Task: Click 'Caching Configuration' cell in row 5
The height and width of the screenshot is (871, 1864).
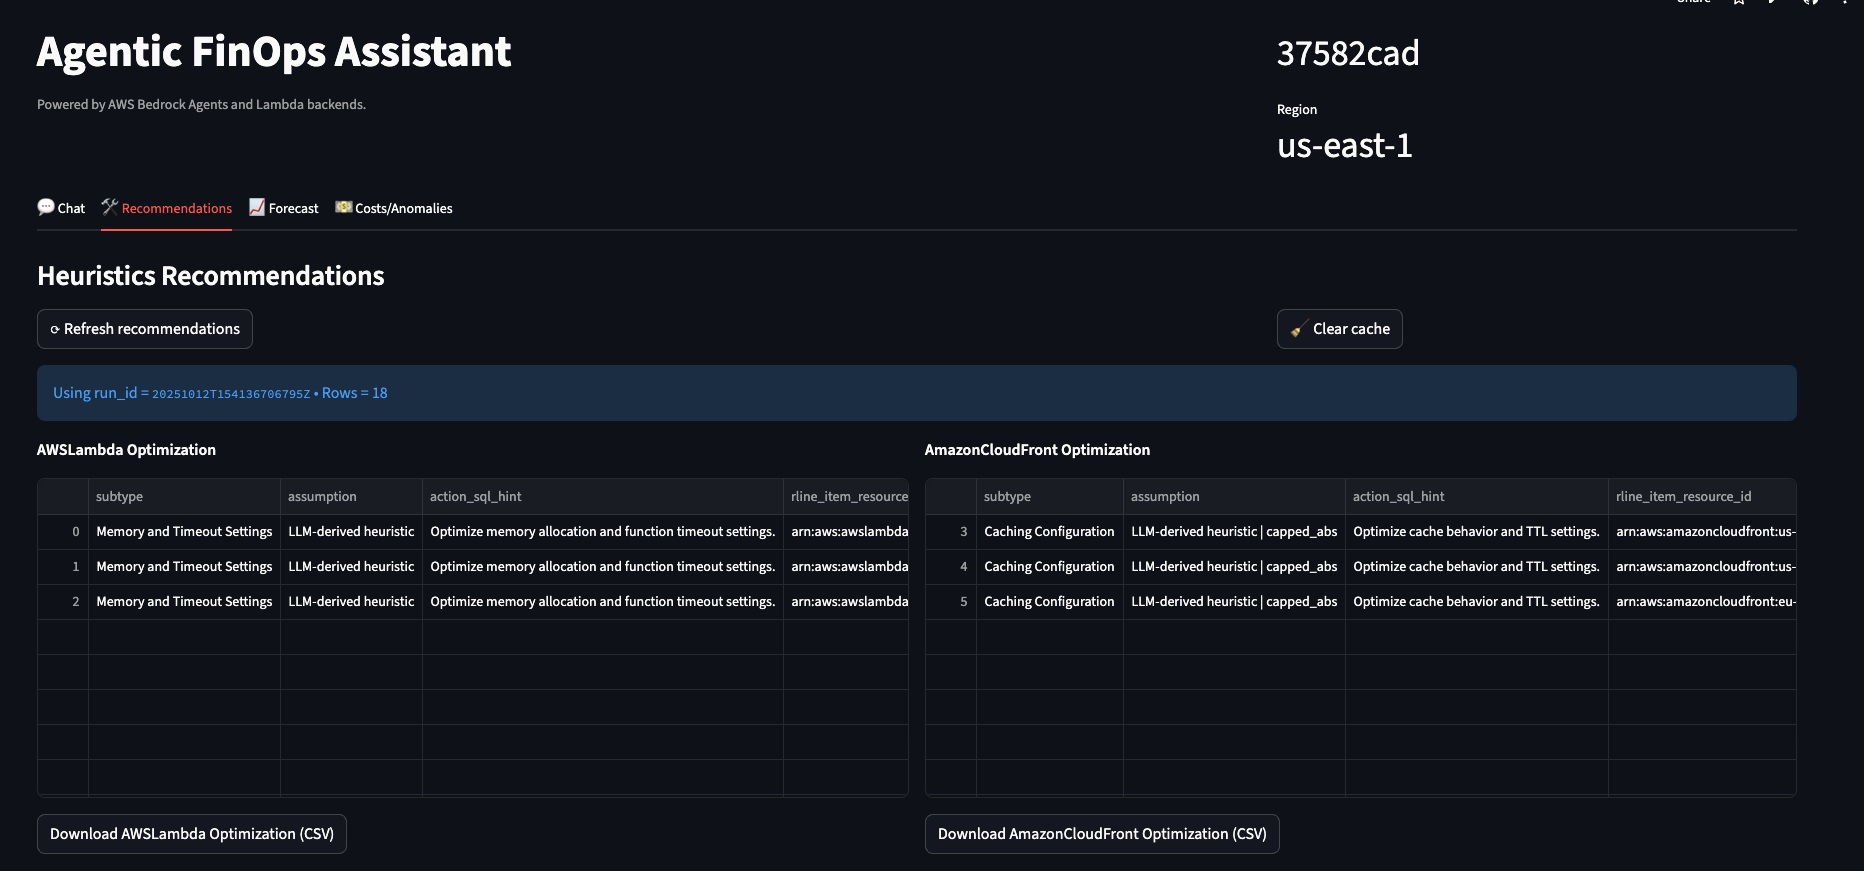Action: (1049, 602)
